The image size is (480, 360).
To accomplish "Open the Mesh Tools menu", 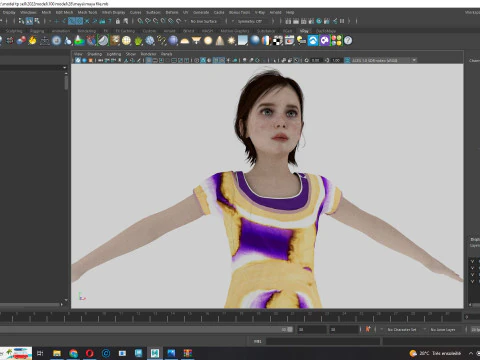I will (87, 12).
